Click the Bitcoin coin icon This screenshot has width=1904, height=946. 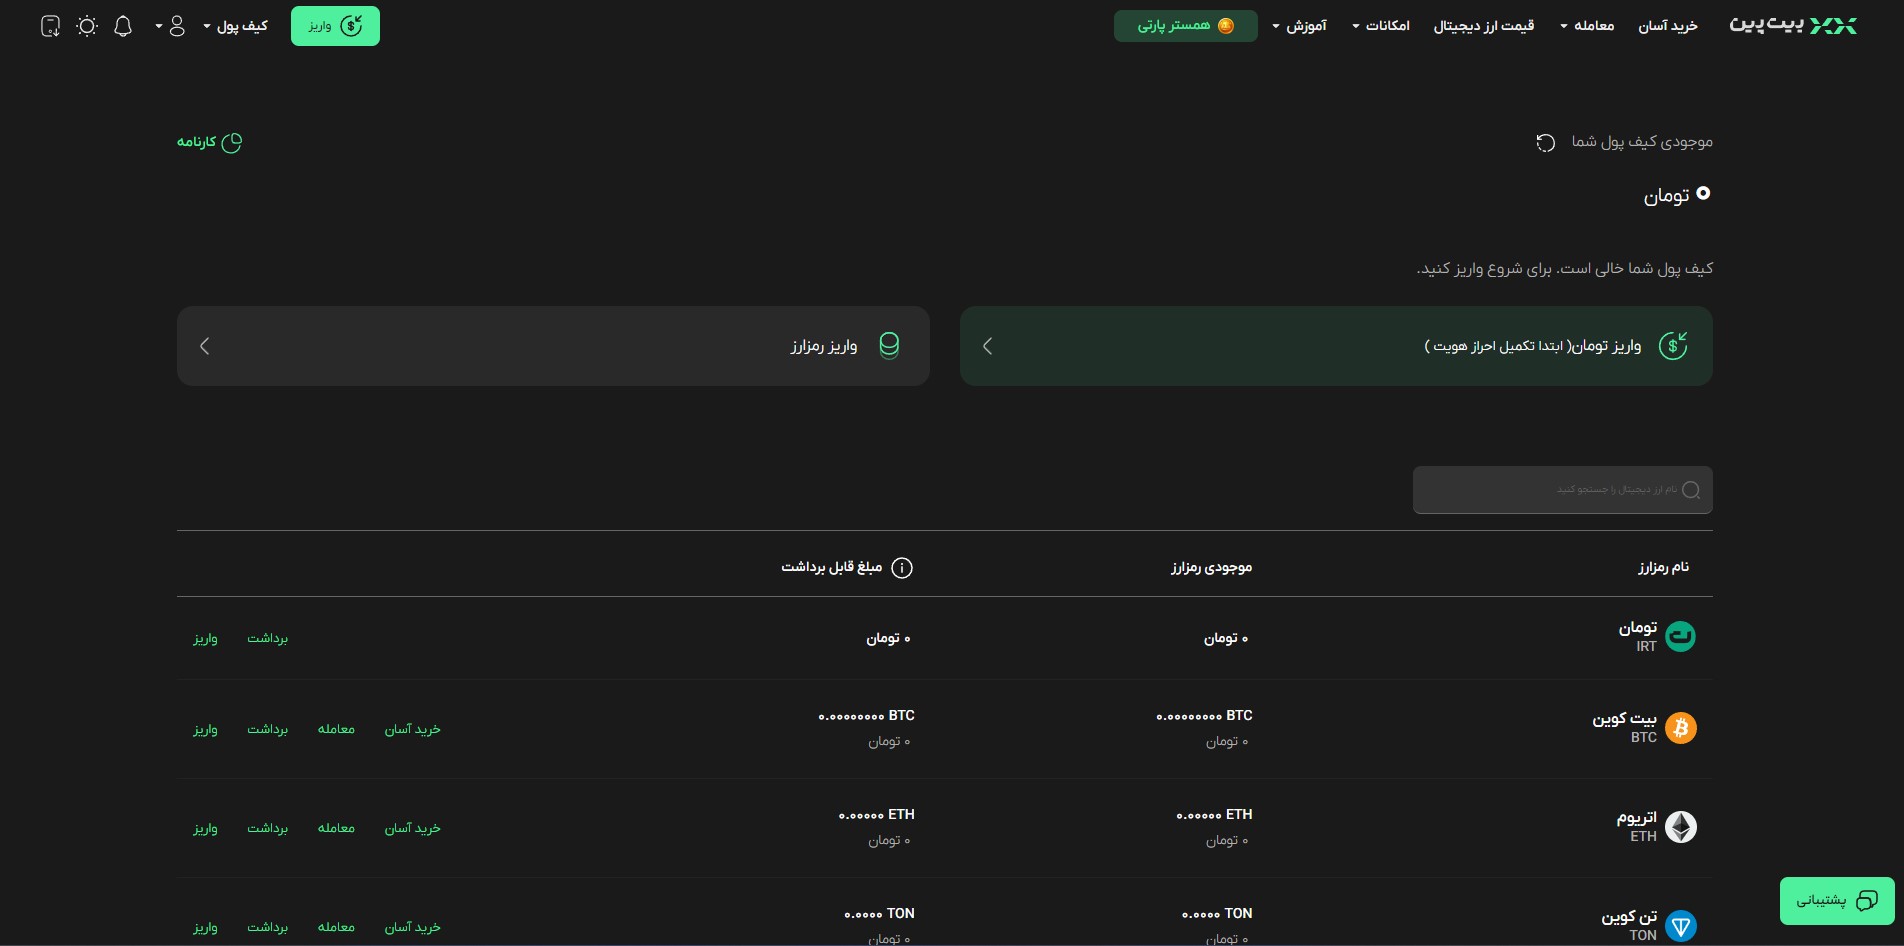coord(1680,727)
